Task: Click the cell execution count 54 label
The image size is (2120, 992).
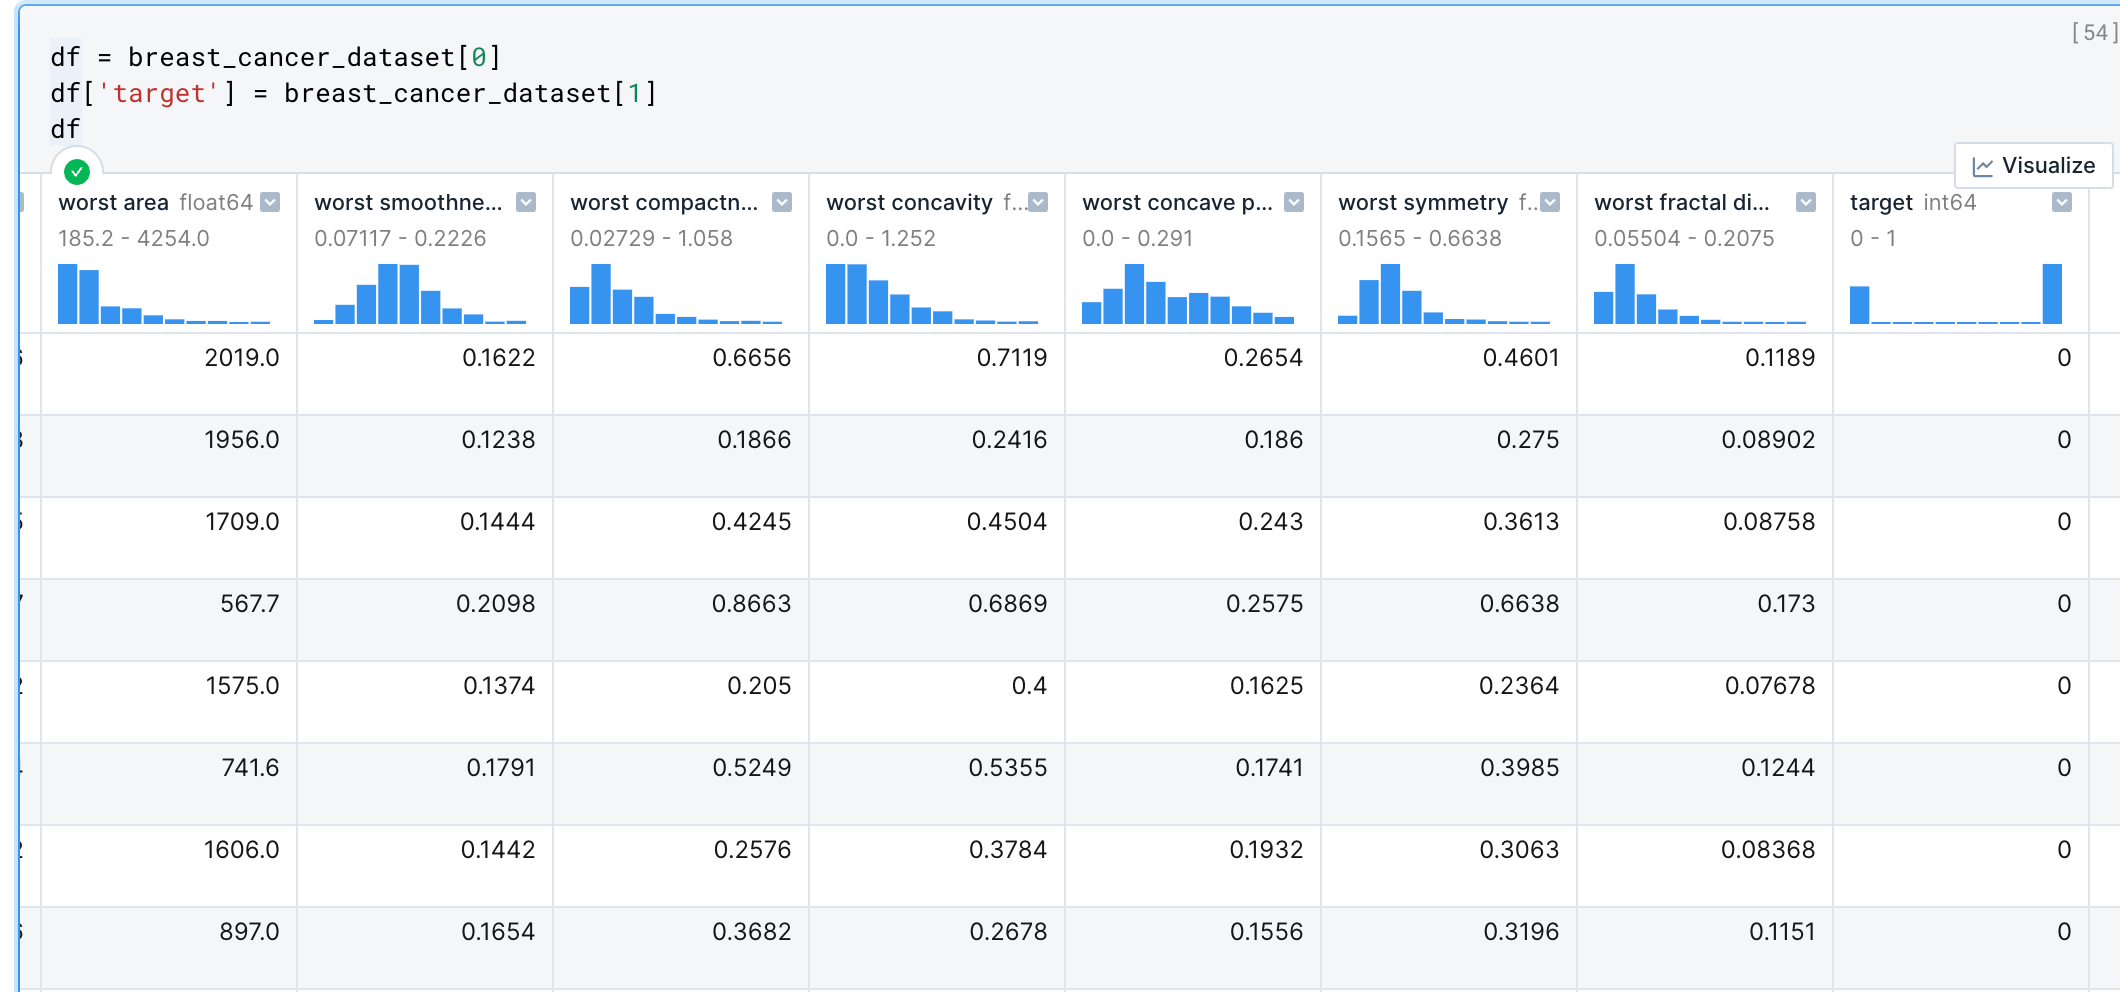Action: click(2094, 33)
